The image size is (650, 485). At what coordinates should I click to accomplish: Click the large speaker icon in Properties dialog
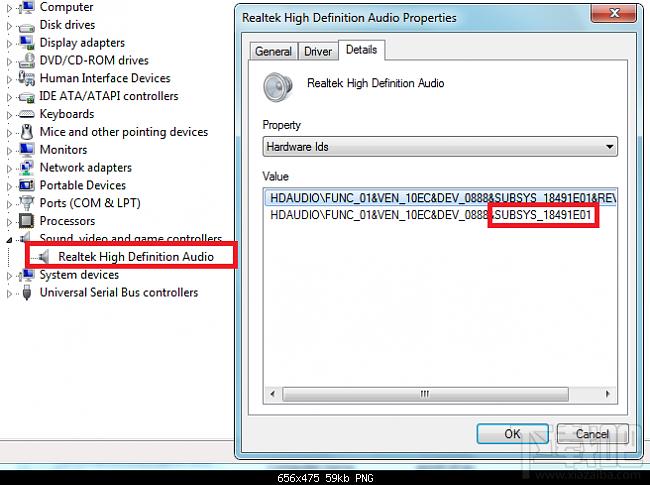click(x=278, y=87)
